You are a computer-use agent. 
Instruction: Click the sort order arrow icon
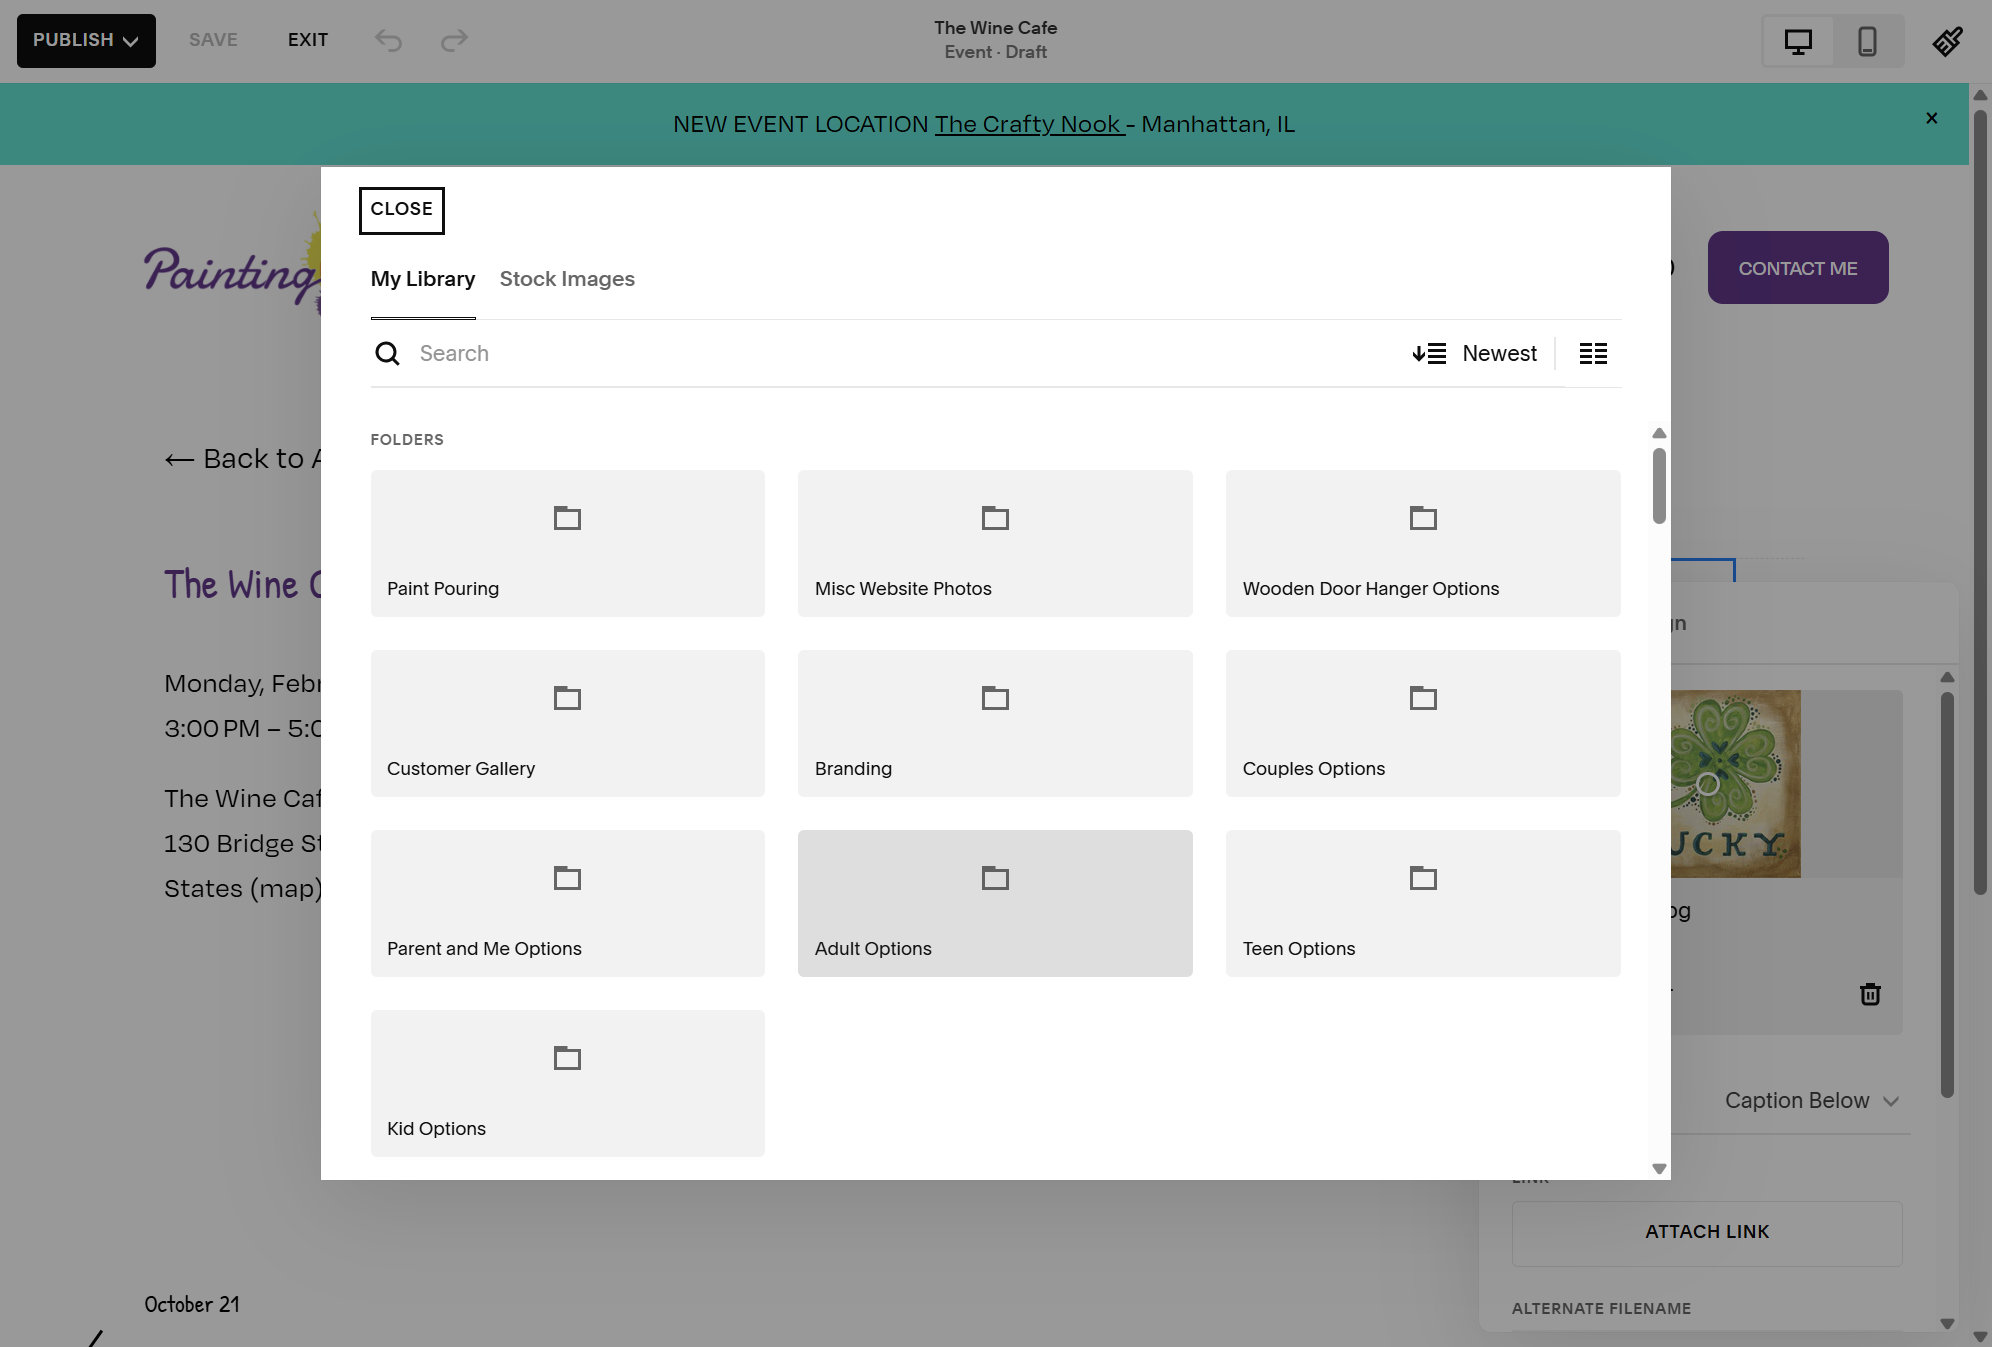tap(1429, 353)
